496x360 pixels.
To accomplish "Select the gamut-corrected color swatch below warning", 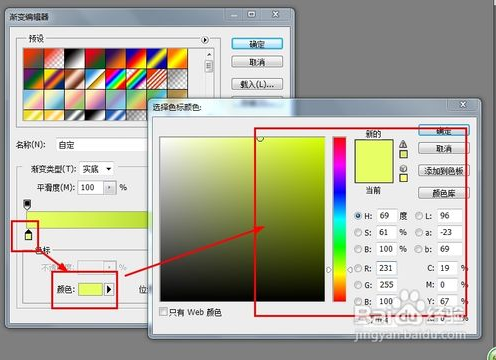I will [x=403, y=154].
